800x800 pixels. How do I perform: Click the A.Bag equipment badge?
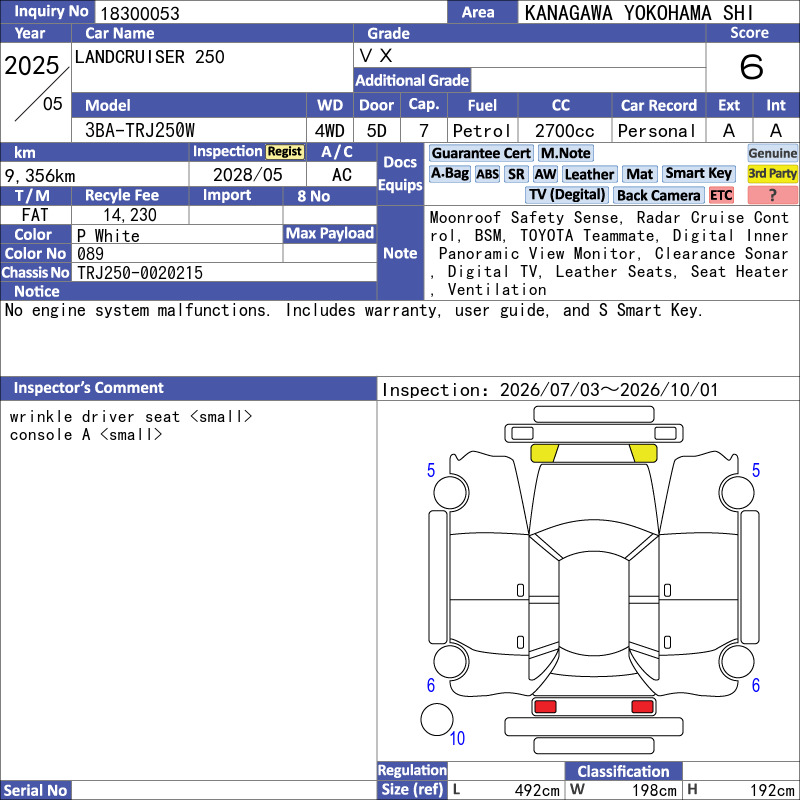click(x=449, y=174)
